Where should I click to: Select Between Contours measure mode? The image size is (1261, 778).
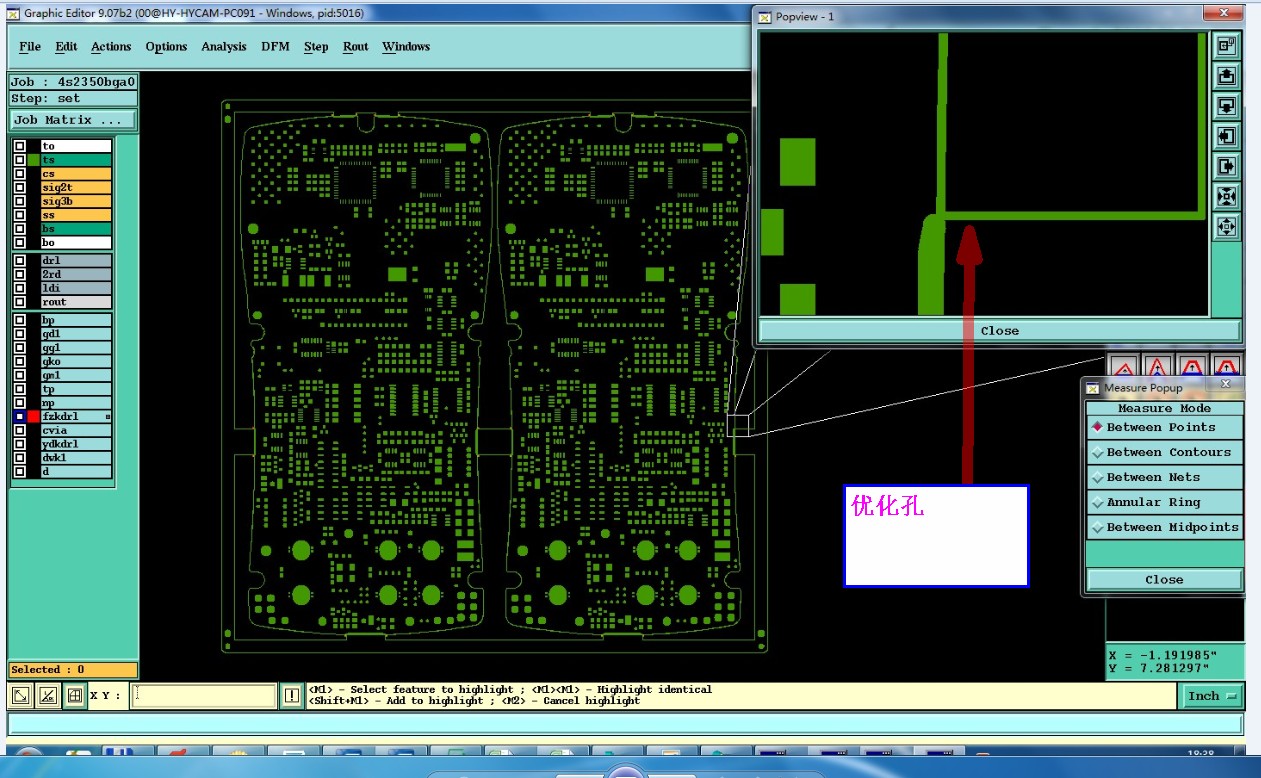click(x=1165, y=452)
